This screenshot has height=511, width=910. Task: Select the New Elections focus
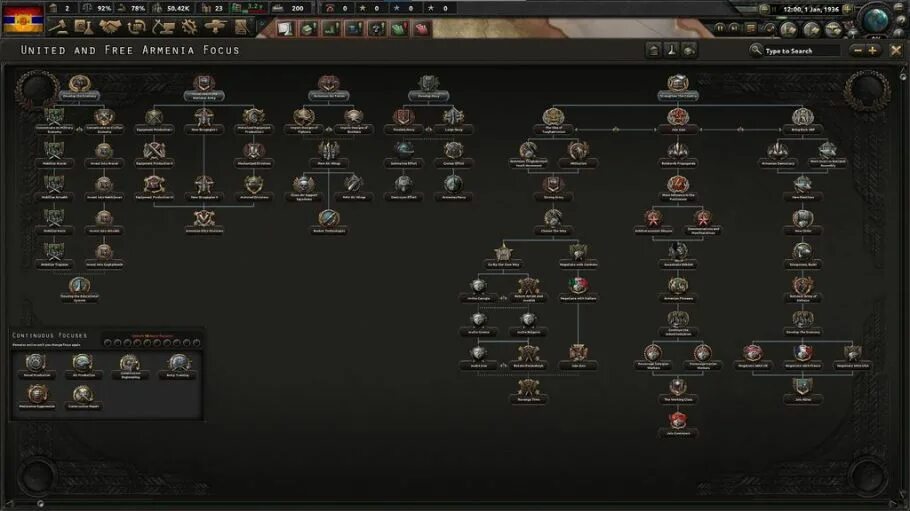(x=803, y=188)
